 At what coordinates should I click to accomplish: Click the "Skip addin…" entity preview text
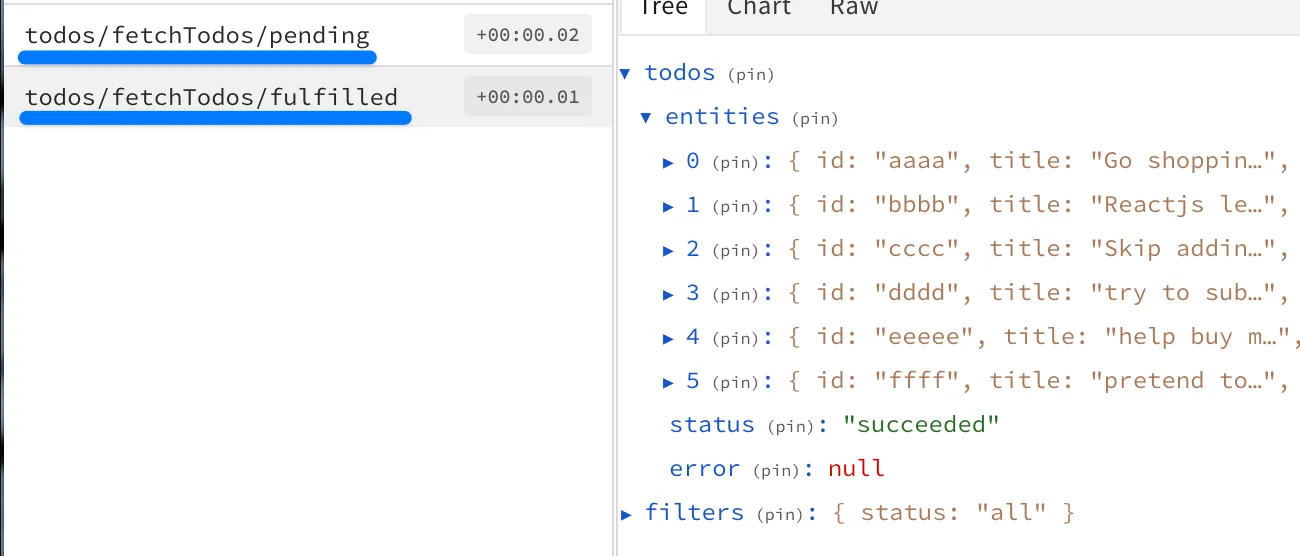(x=1184, y=249)
